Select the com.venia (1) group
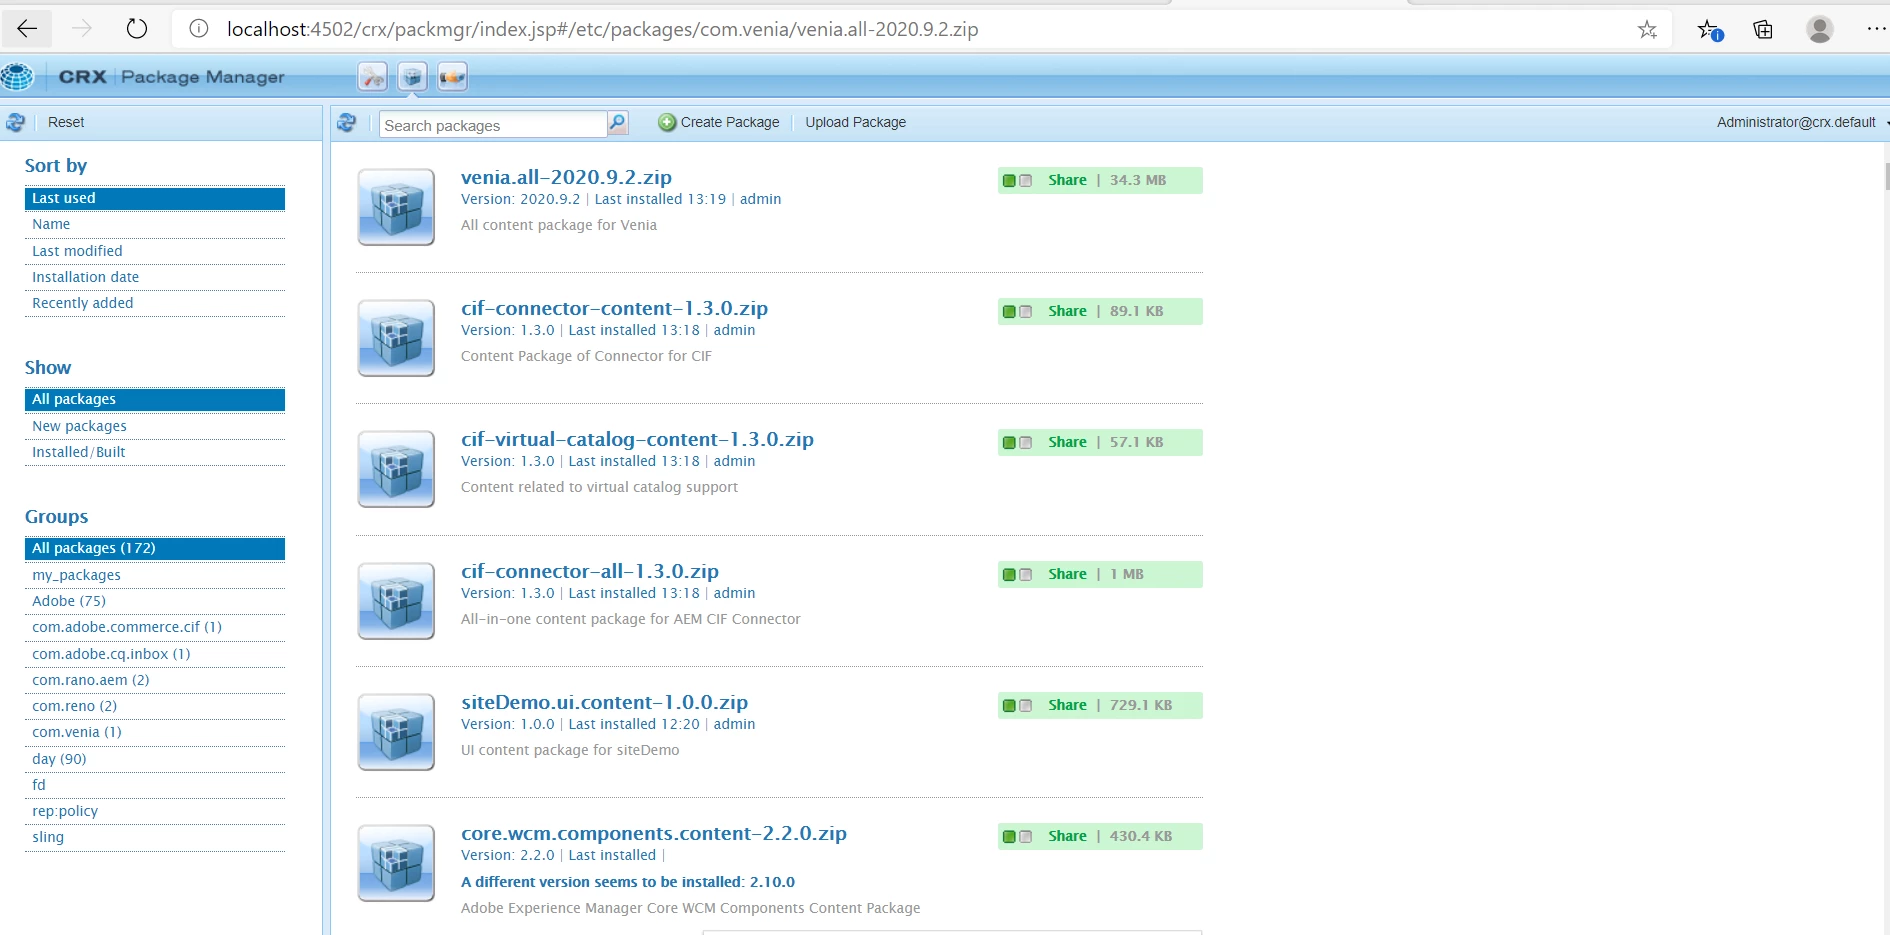 (x=155, y=732)
